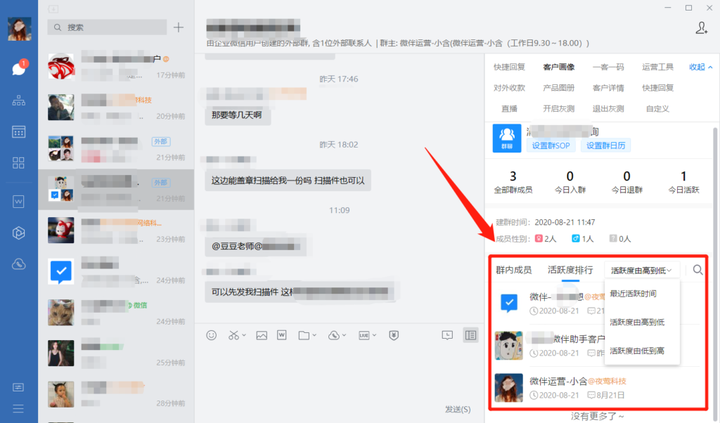This screenshot has height=423, width=720.
Task: Open the workbench grid icon
Action: click(19, 163)
